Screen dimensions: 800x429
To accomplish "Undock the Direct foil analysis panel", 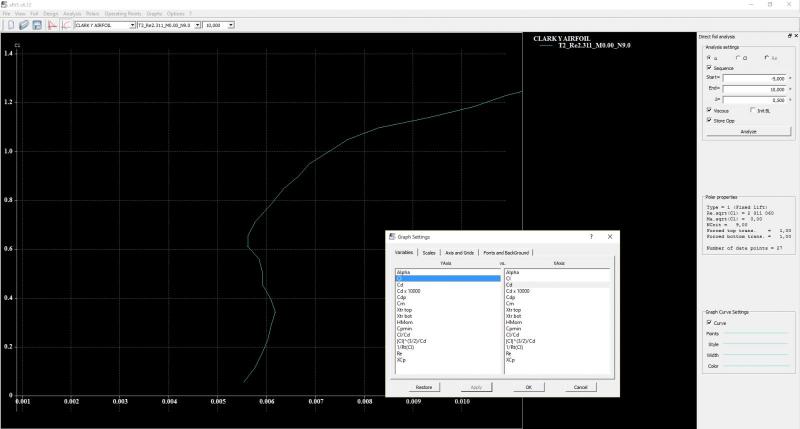I will pyautogui.click(x=788, y=36).
